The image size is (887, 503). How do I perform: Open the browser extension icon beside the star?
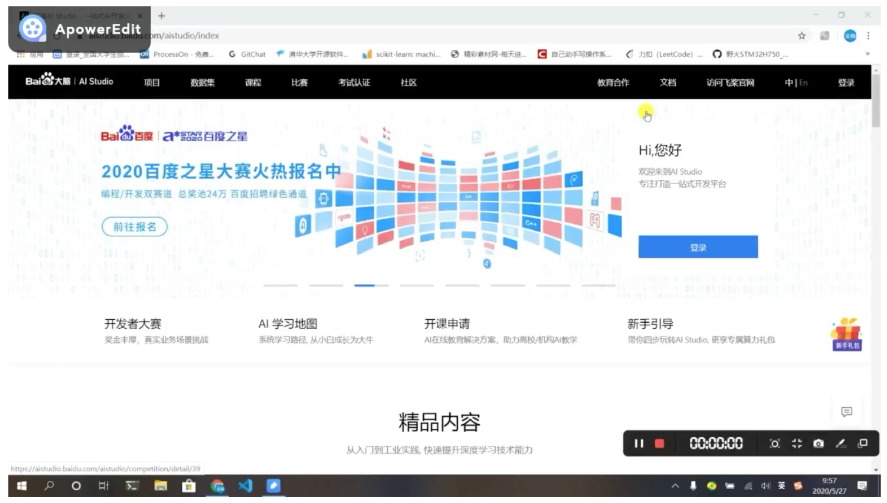coord(825,36)
